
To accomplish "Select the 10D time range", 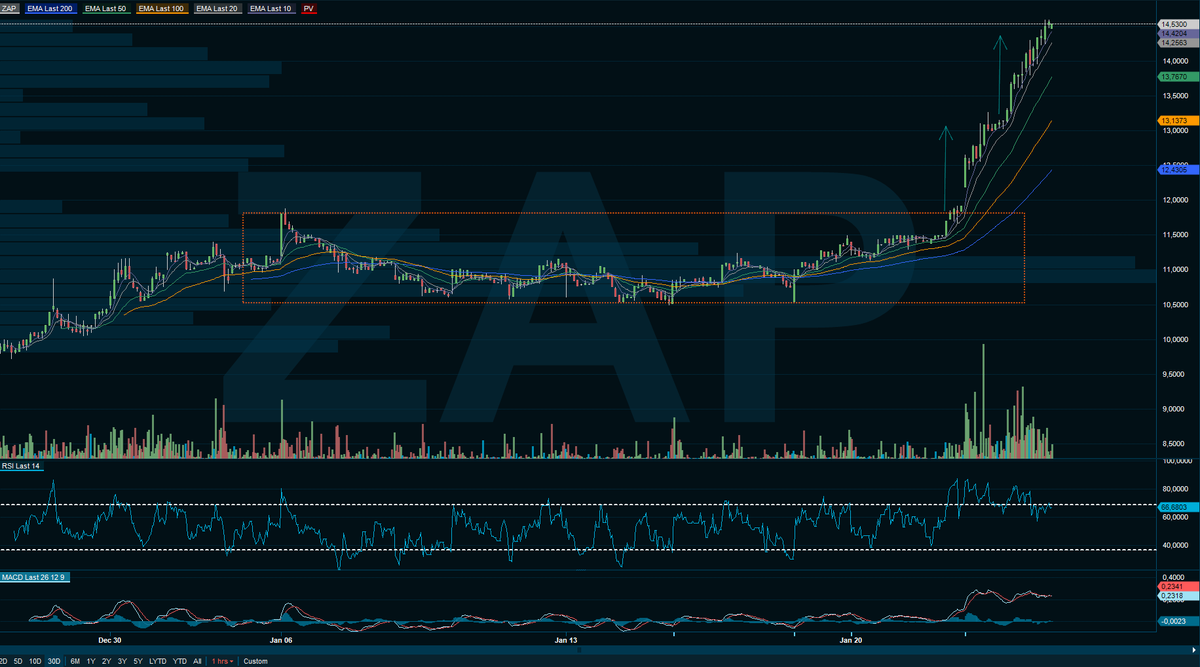I will pos(35,661).
